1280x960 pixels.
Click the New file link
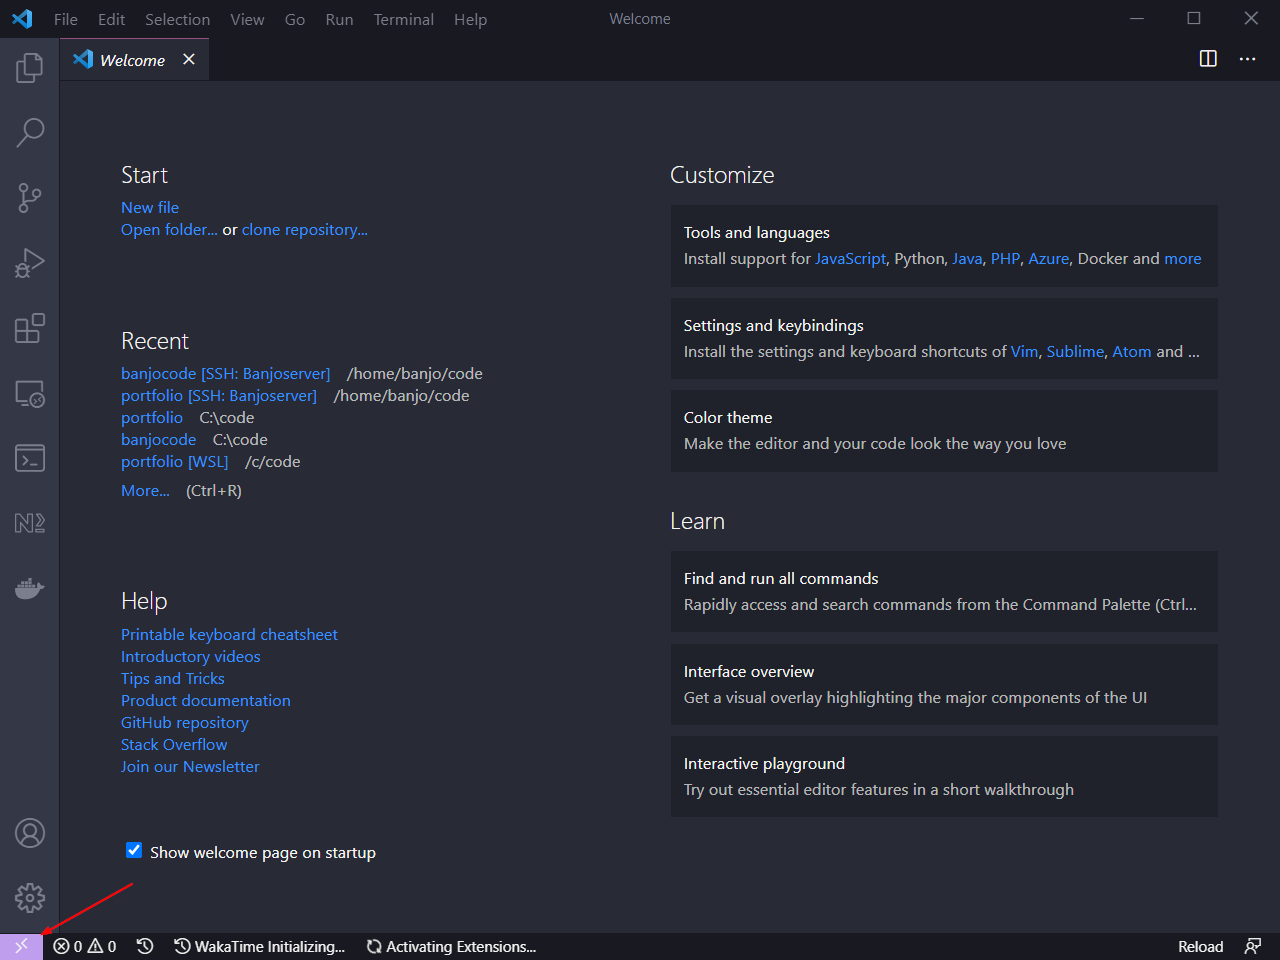click(150, 207)
